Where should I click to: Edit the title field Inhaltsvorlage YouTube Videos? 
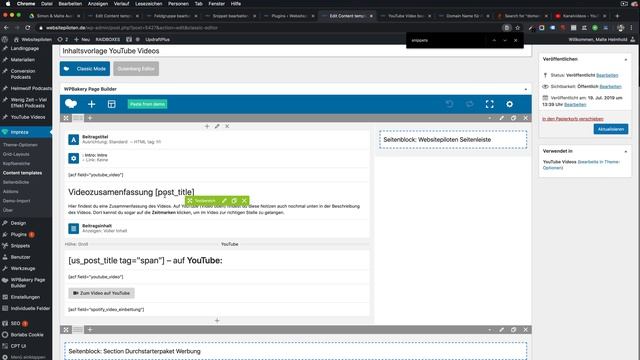296,51
